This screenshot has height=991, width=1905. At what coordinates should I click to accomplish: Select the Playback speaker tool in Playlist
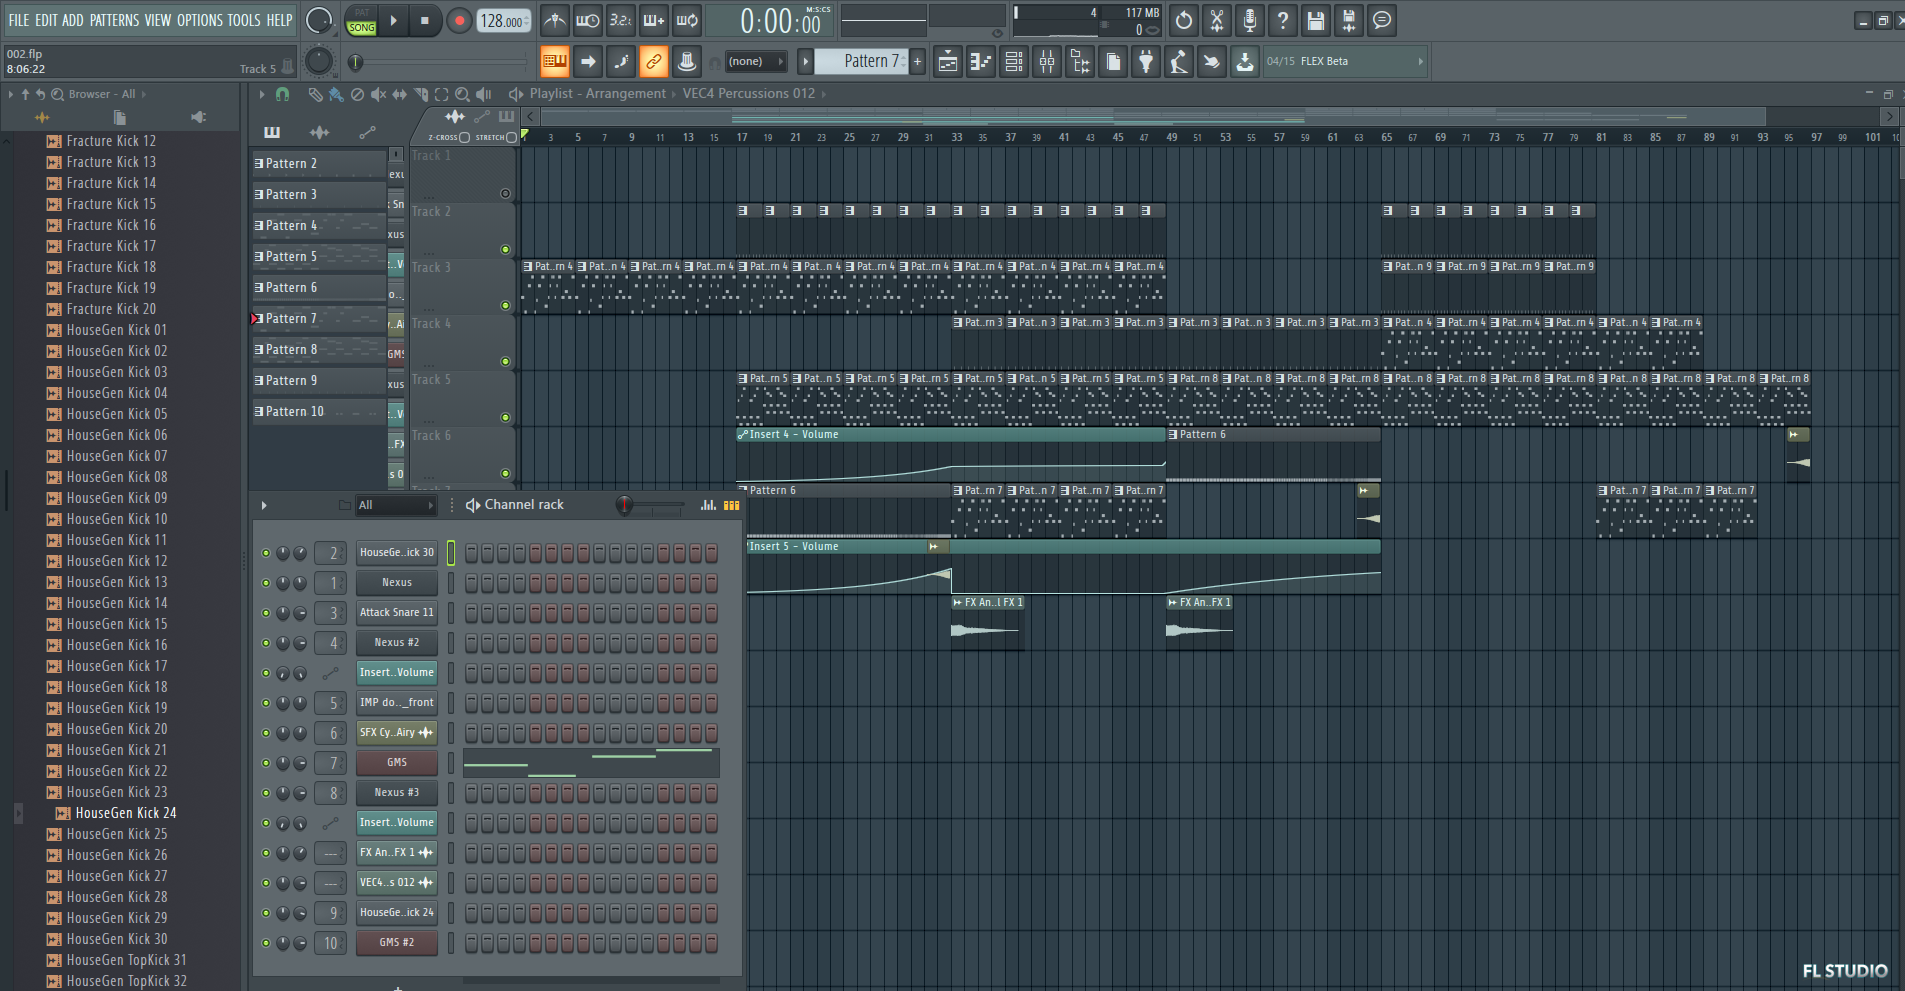tap(484, 94)
